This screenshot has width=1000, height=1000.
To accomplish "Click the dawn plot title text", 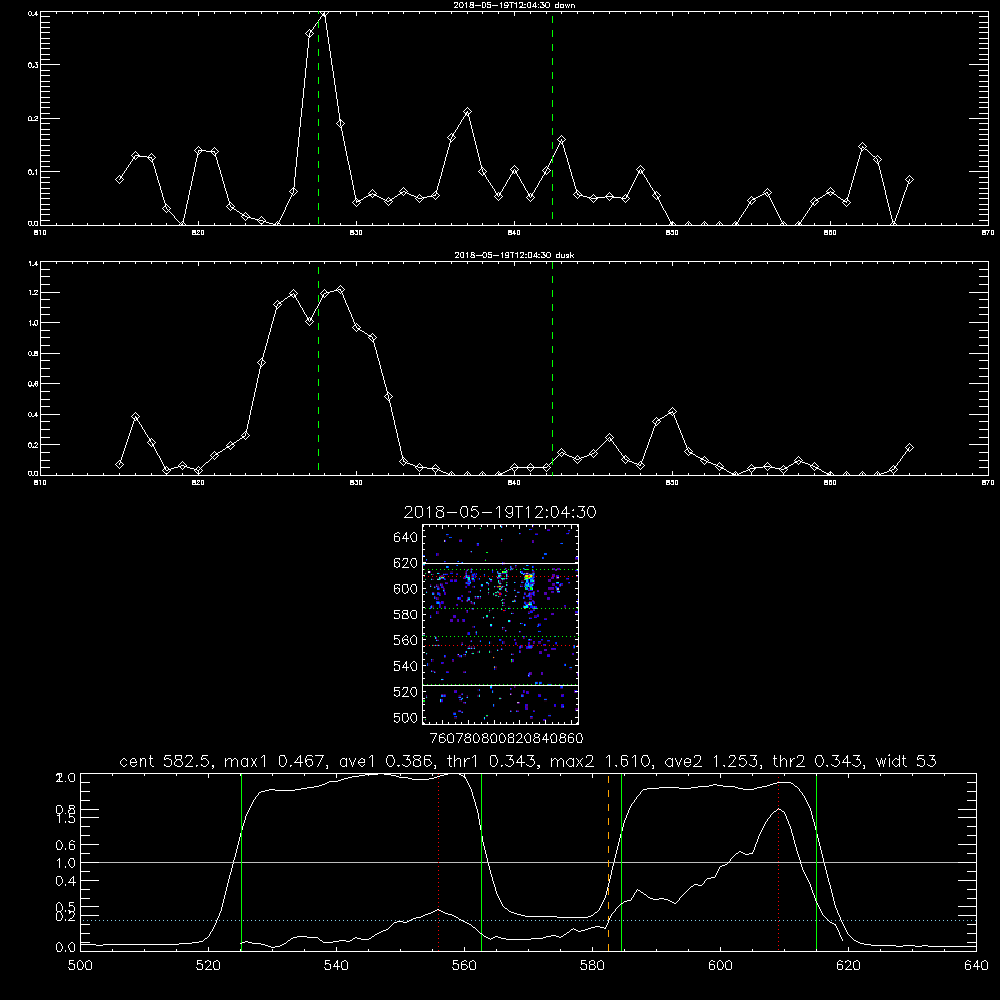I will (514, 5).
